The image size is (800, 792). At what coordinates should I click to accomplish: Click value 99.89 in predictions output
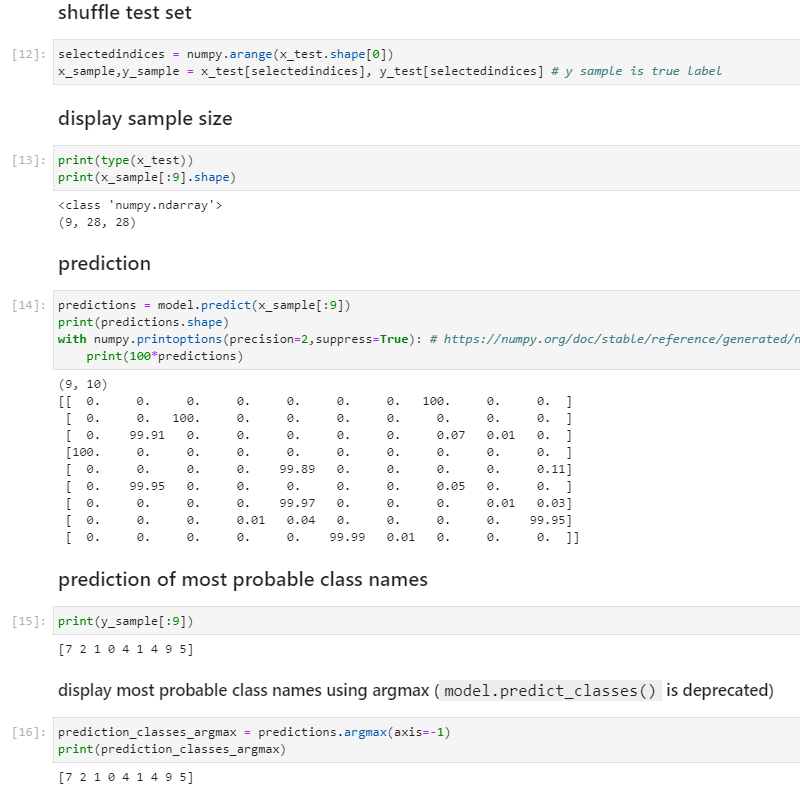pos(297,469)
